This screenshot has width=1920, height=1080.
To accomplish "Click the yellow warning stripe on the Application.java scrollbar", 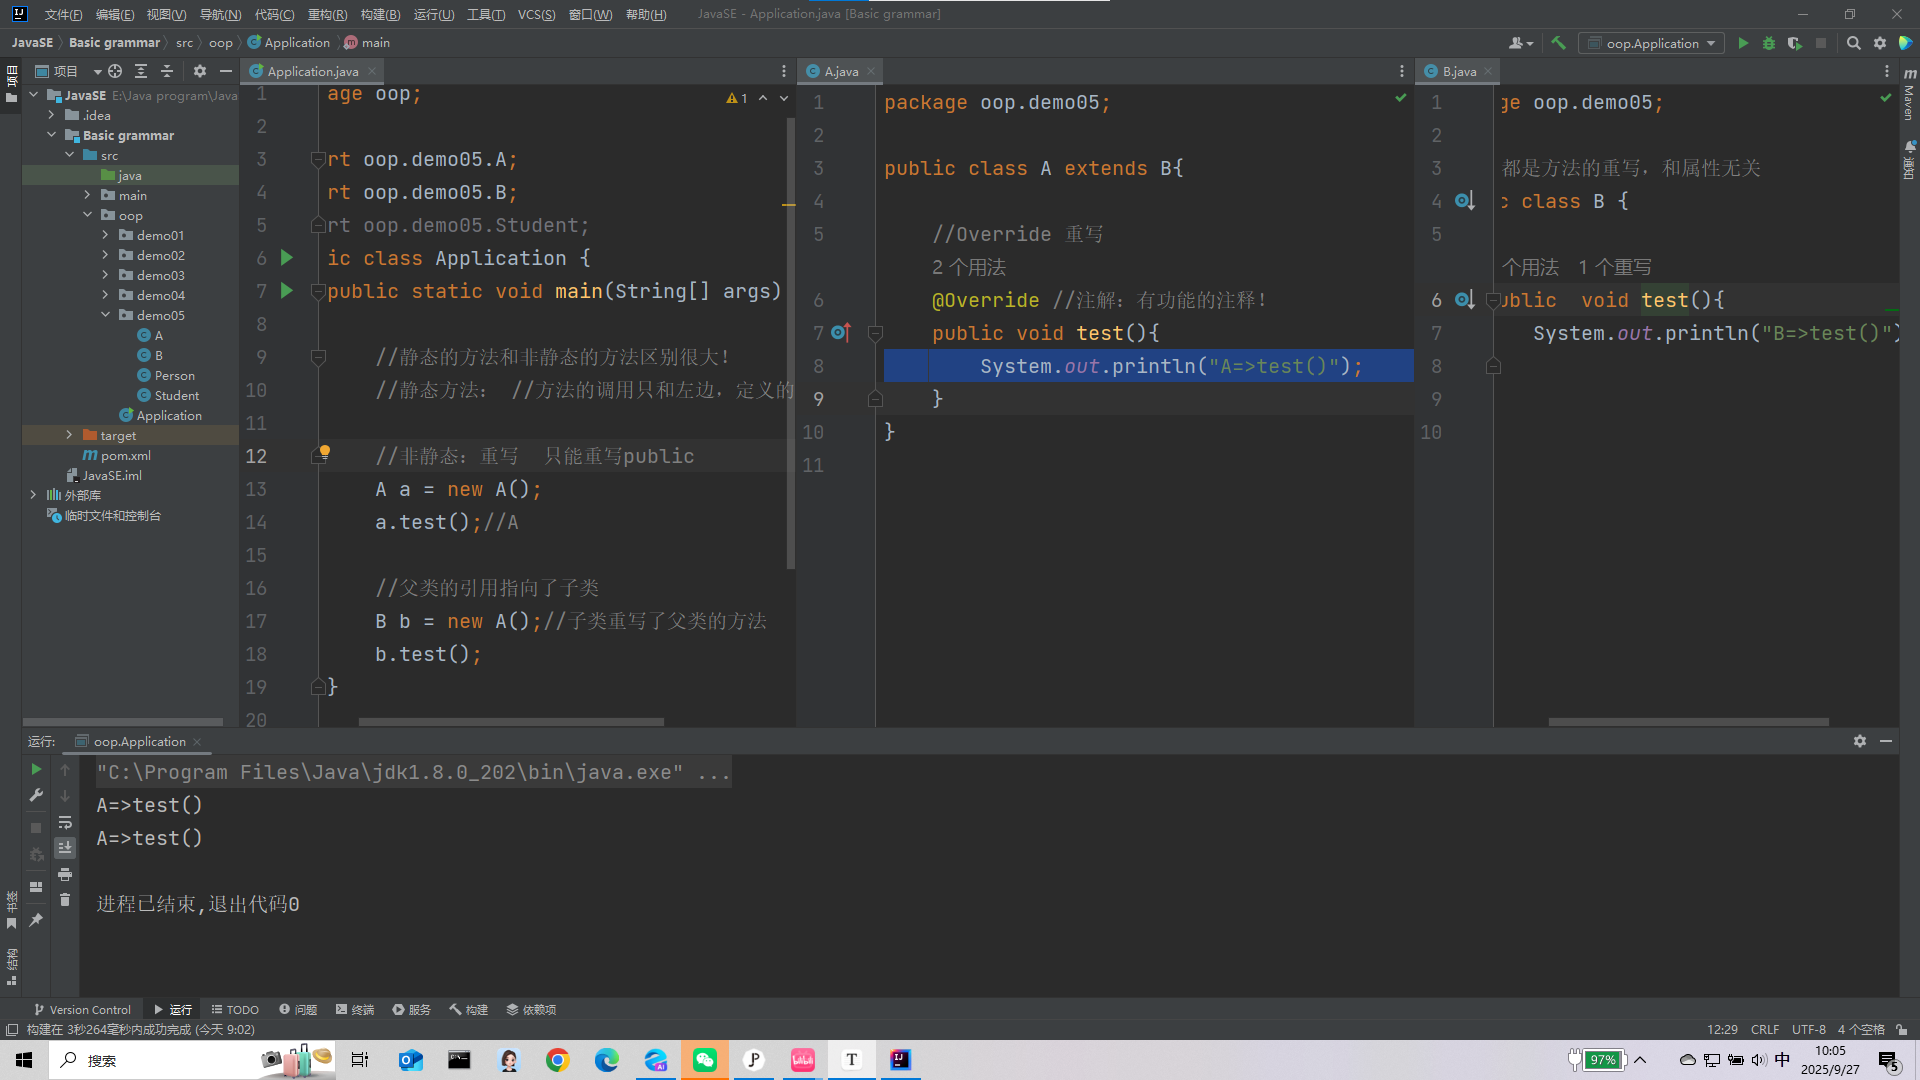I will click(x=788, y=204).
